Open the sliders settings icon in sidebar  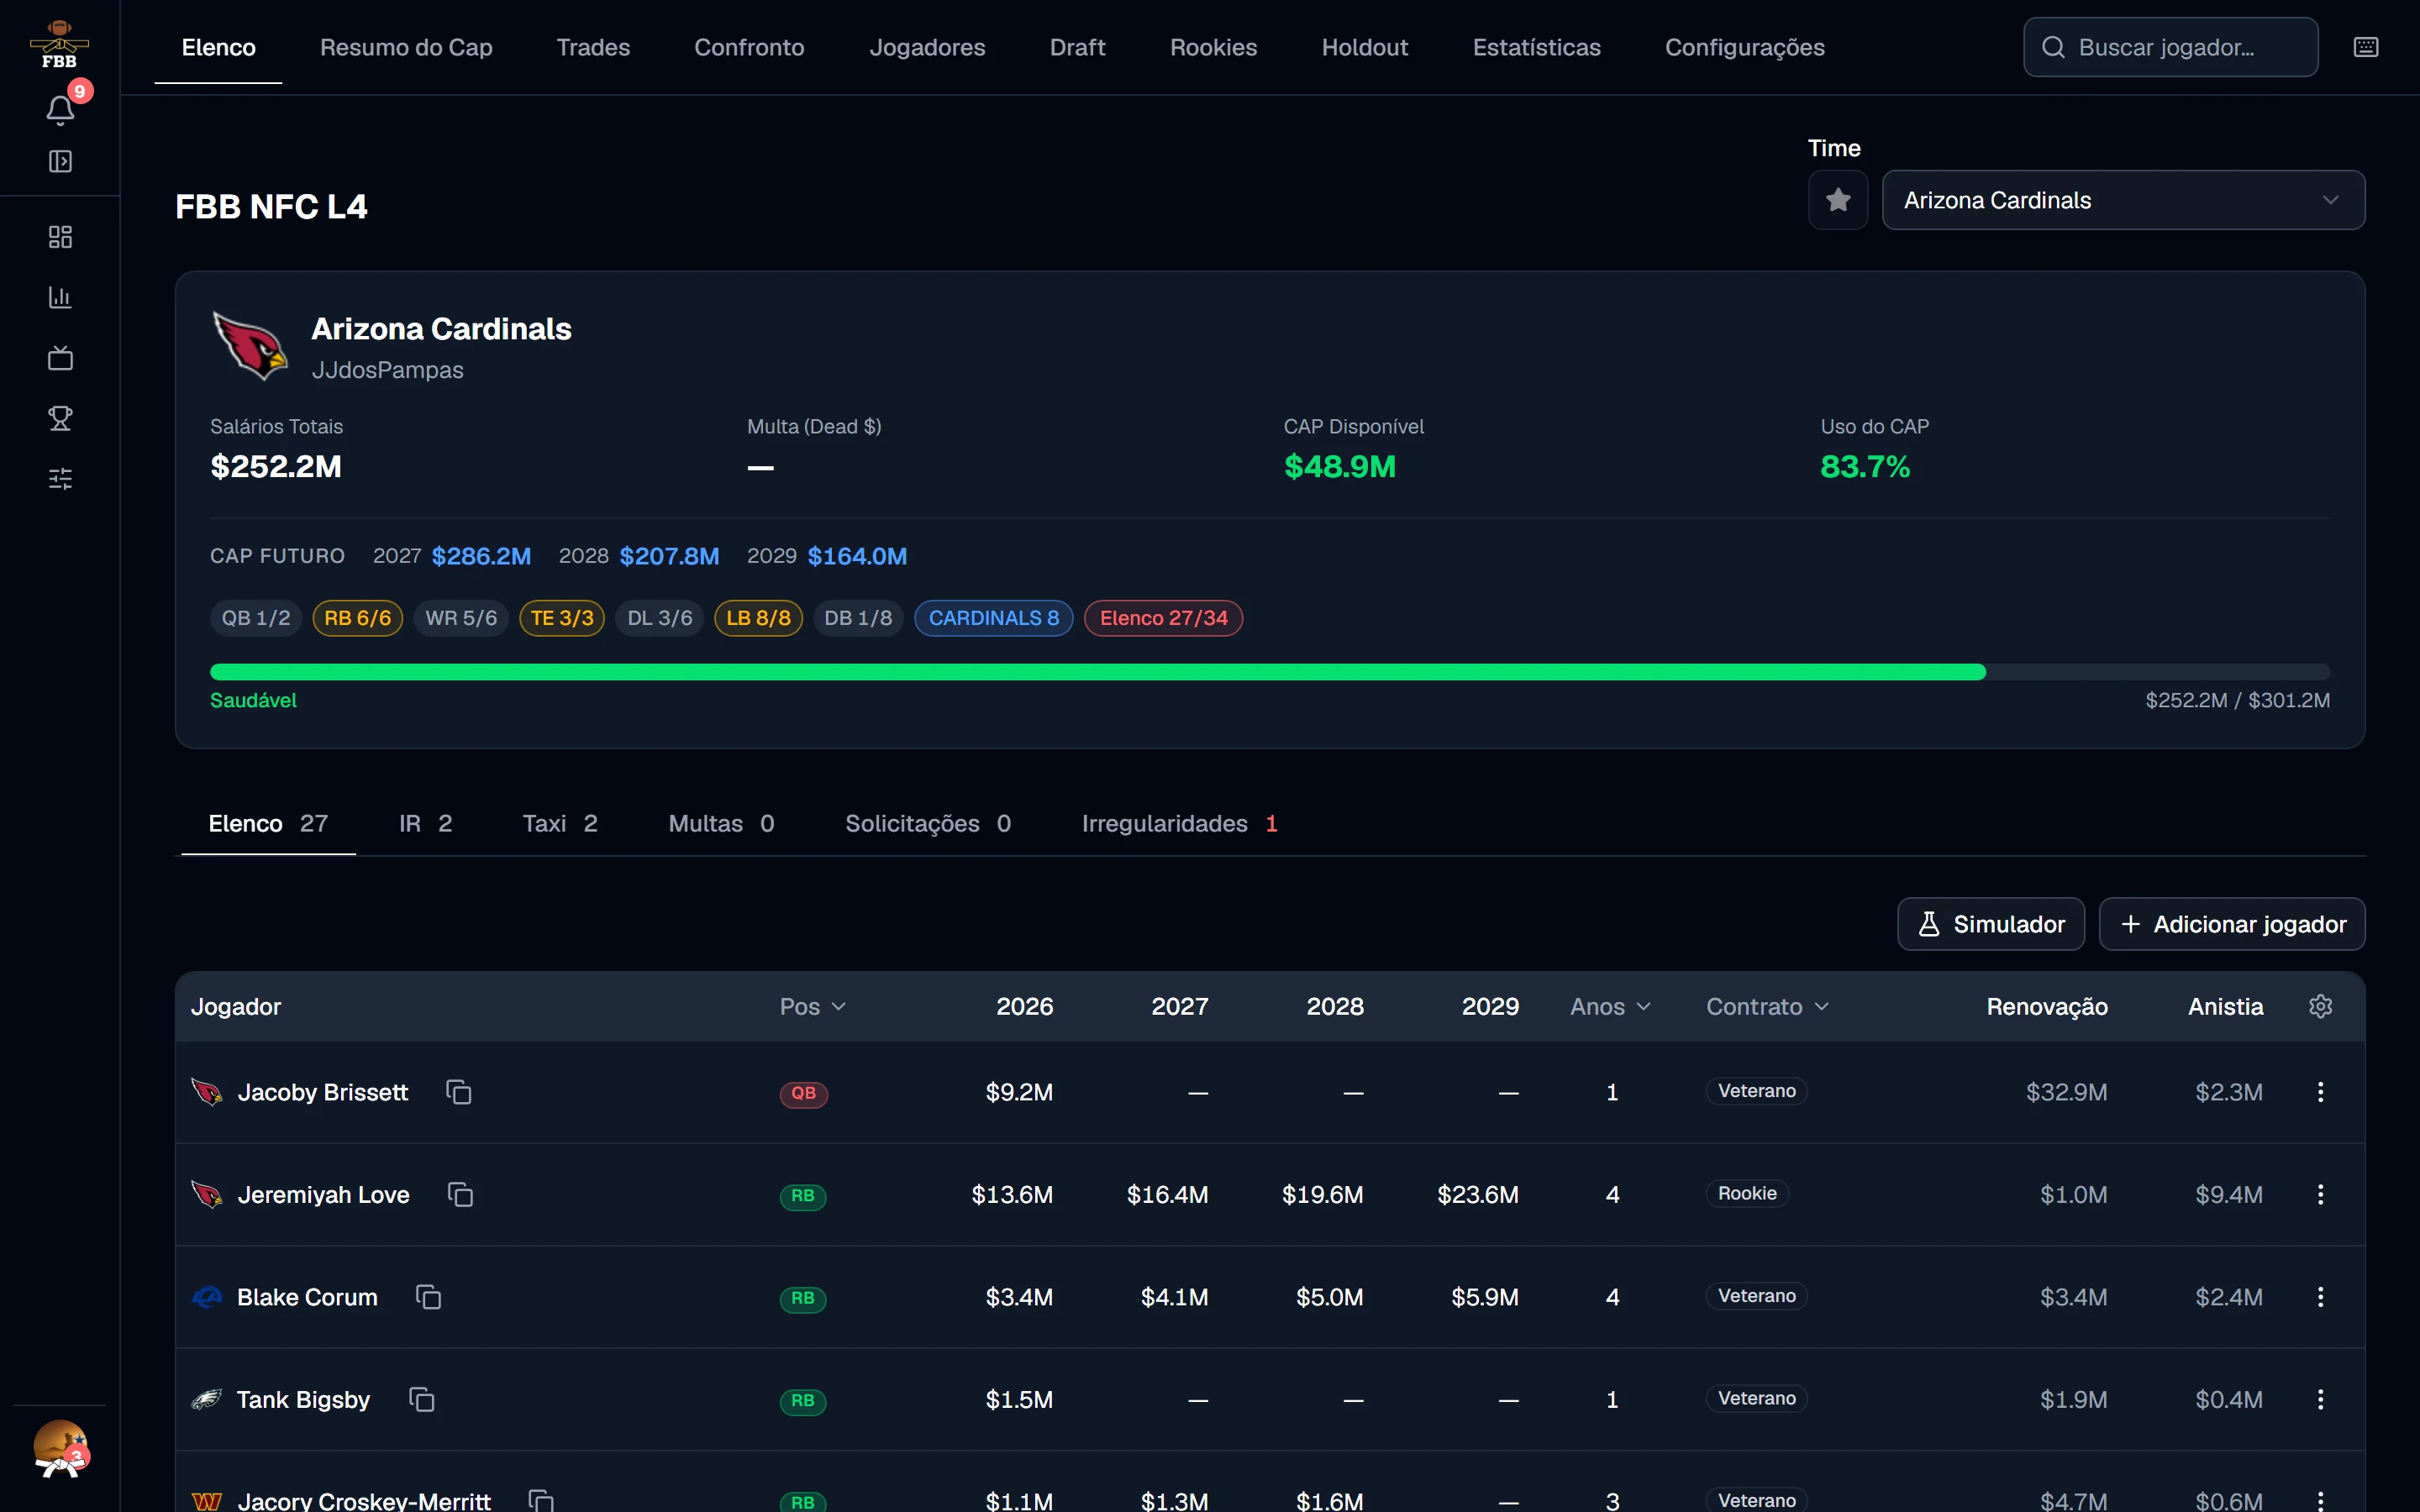point(60,479)
